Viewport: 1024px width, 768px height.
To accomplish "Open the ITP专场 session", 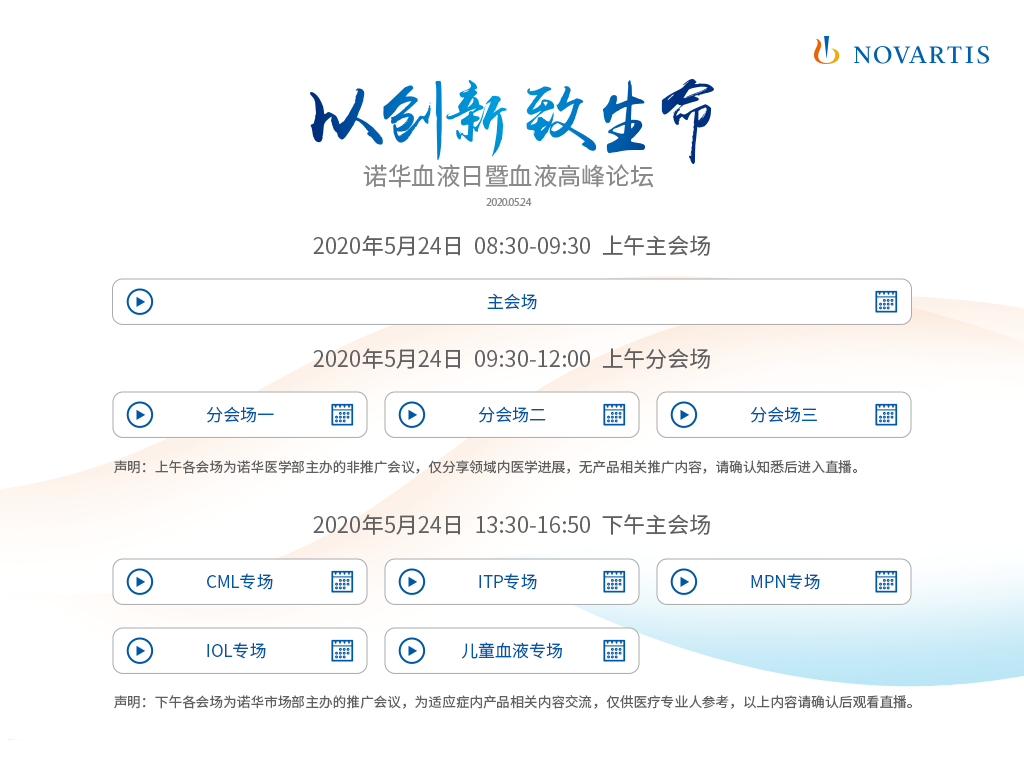I will [512, 582].
